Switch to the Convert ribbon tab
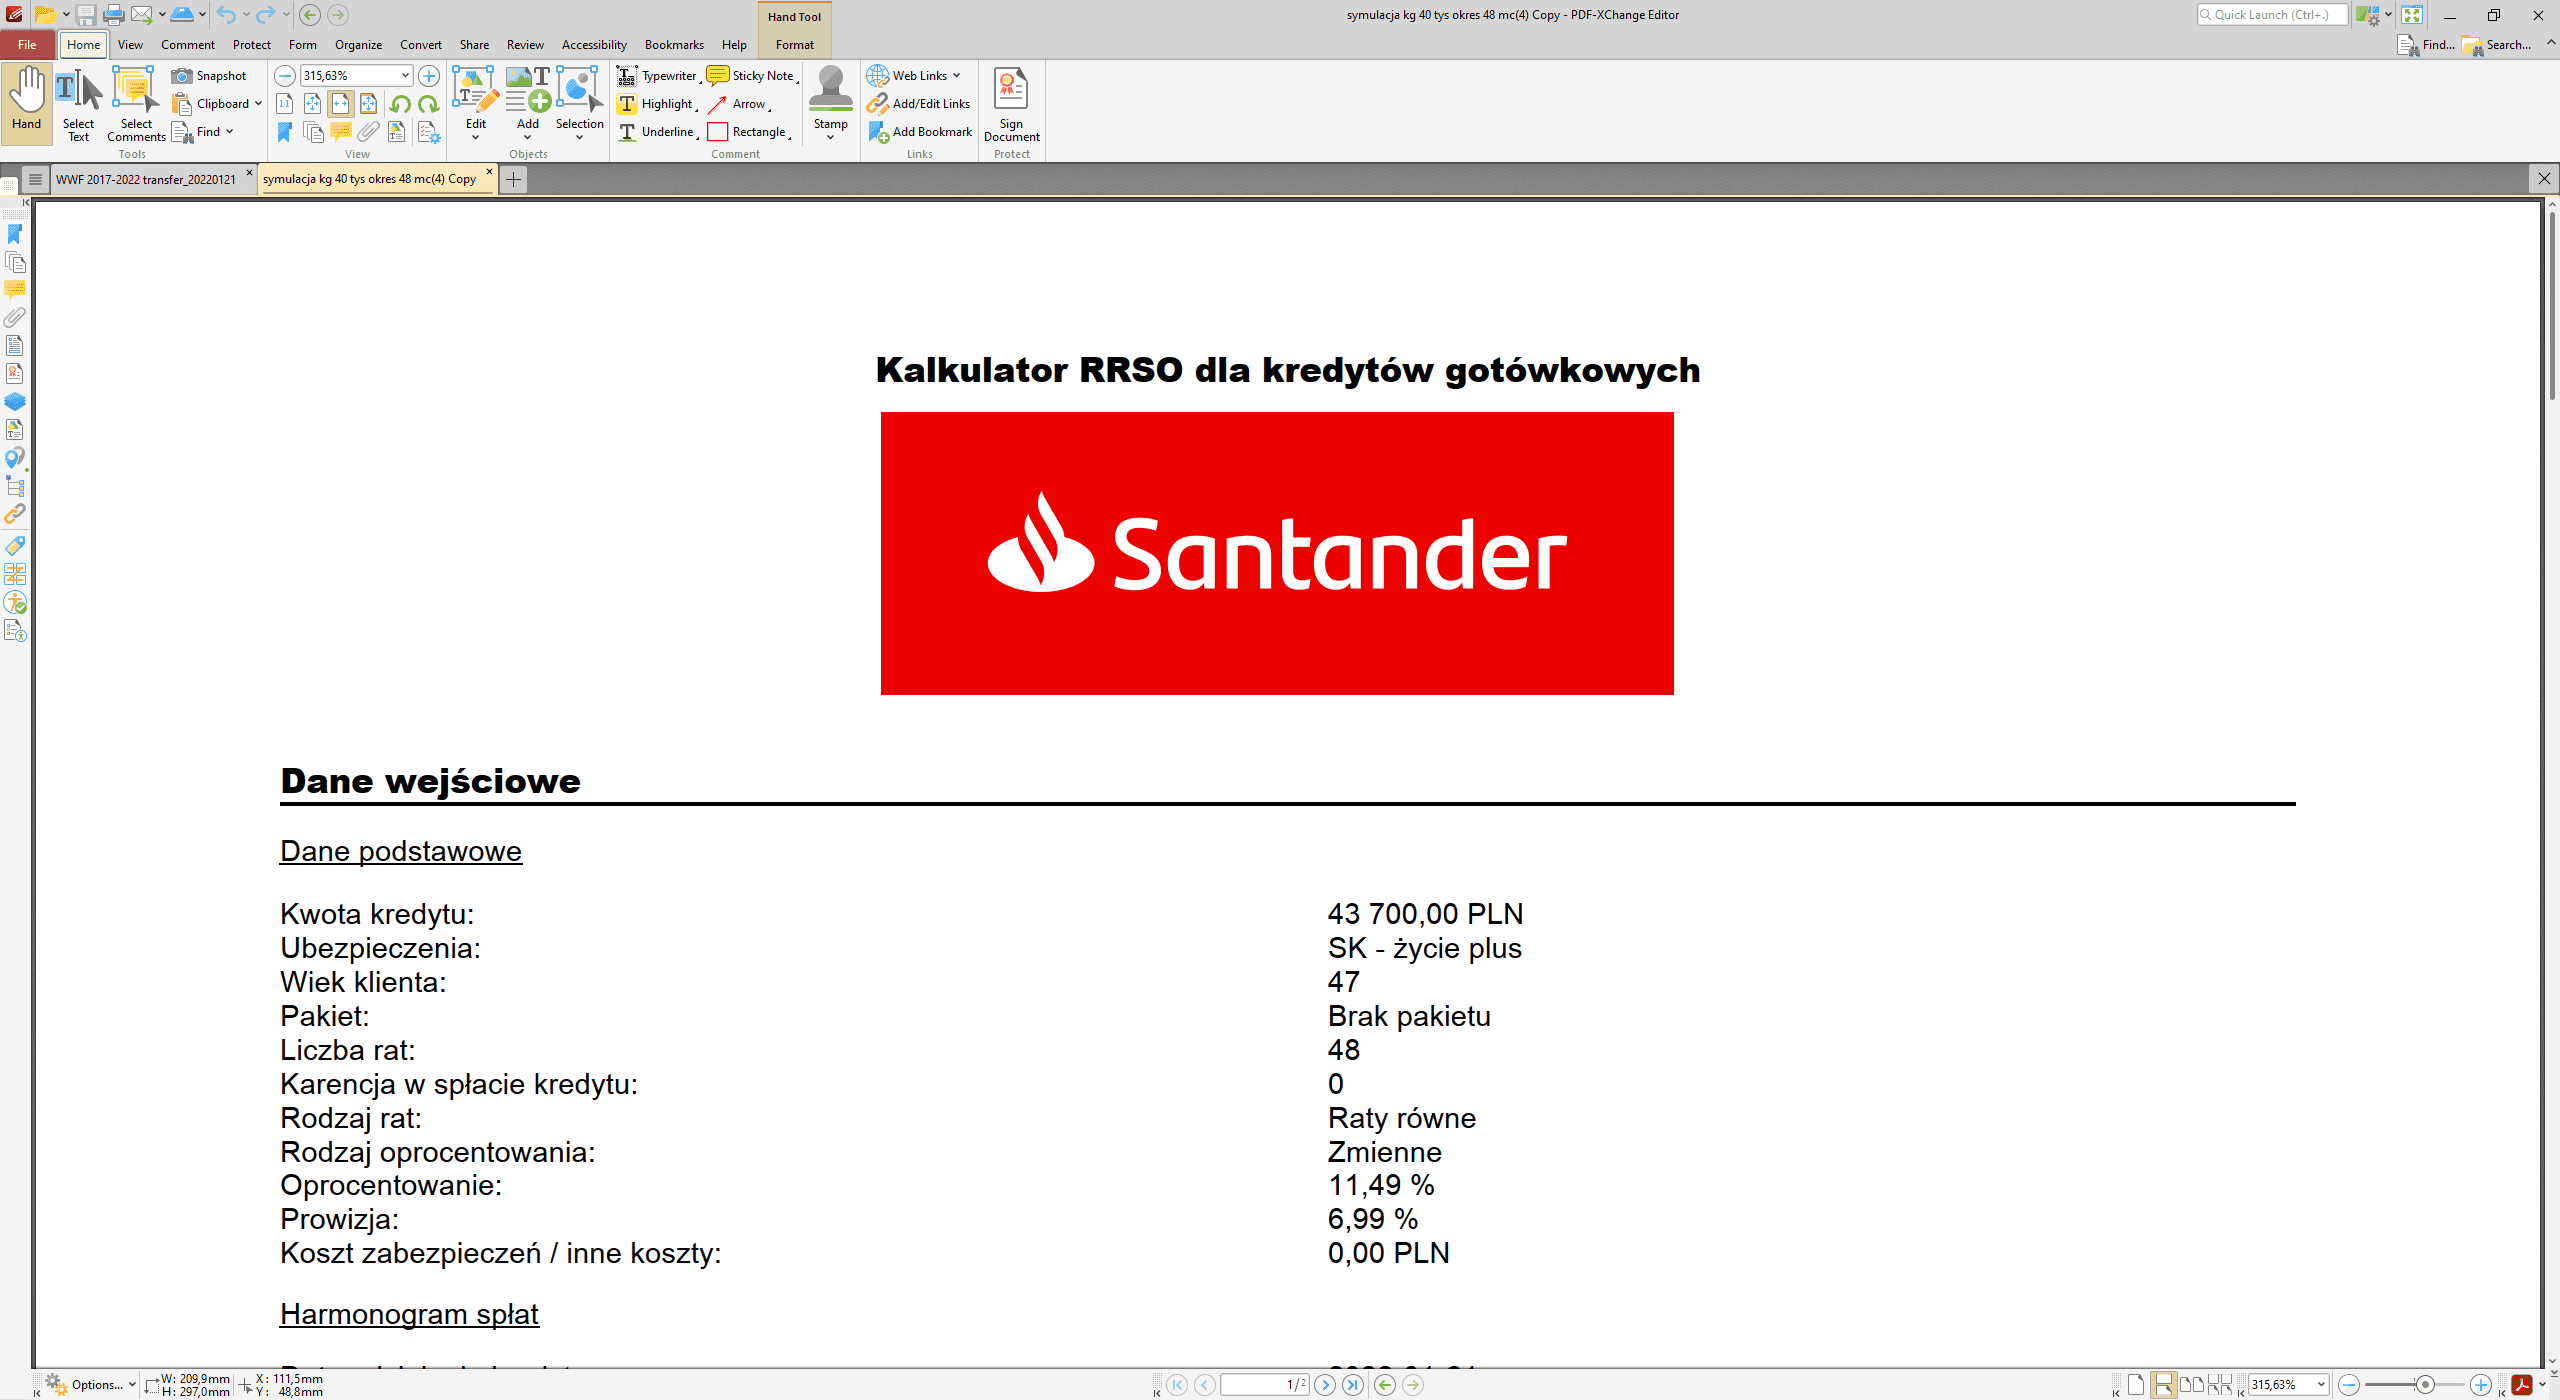This screenshot has width=2560, height=1400. pos(421,45)
